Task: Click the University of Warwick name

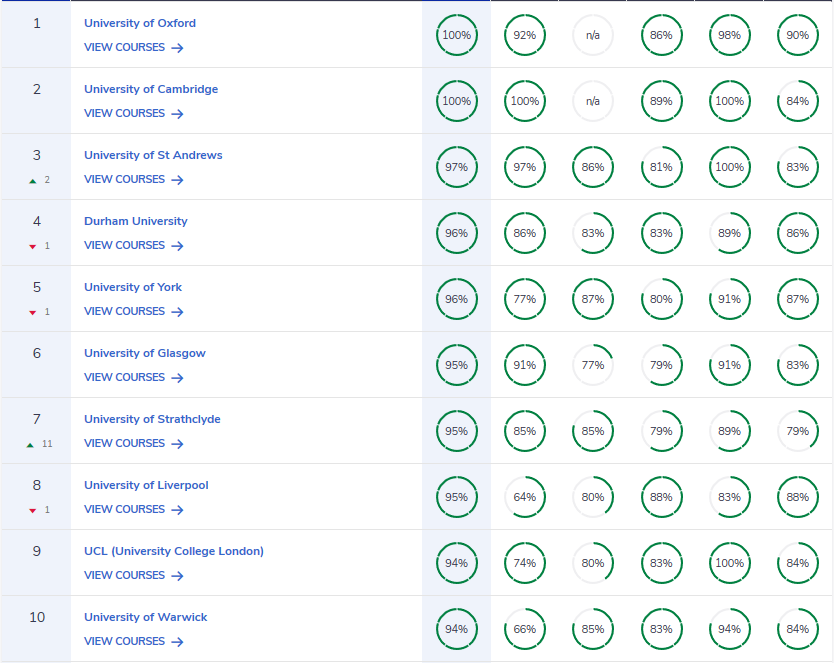Action: coord(145,617)
